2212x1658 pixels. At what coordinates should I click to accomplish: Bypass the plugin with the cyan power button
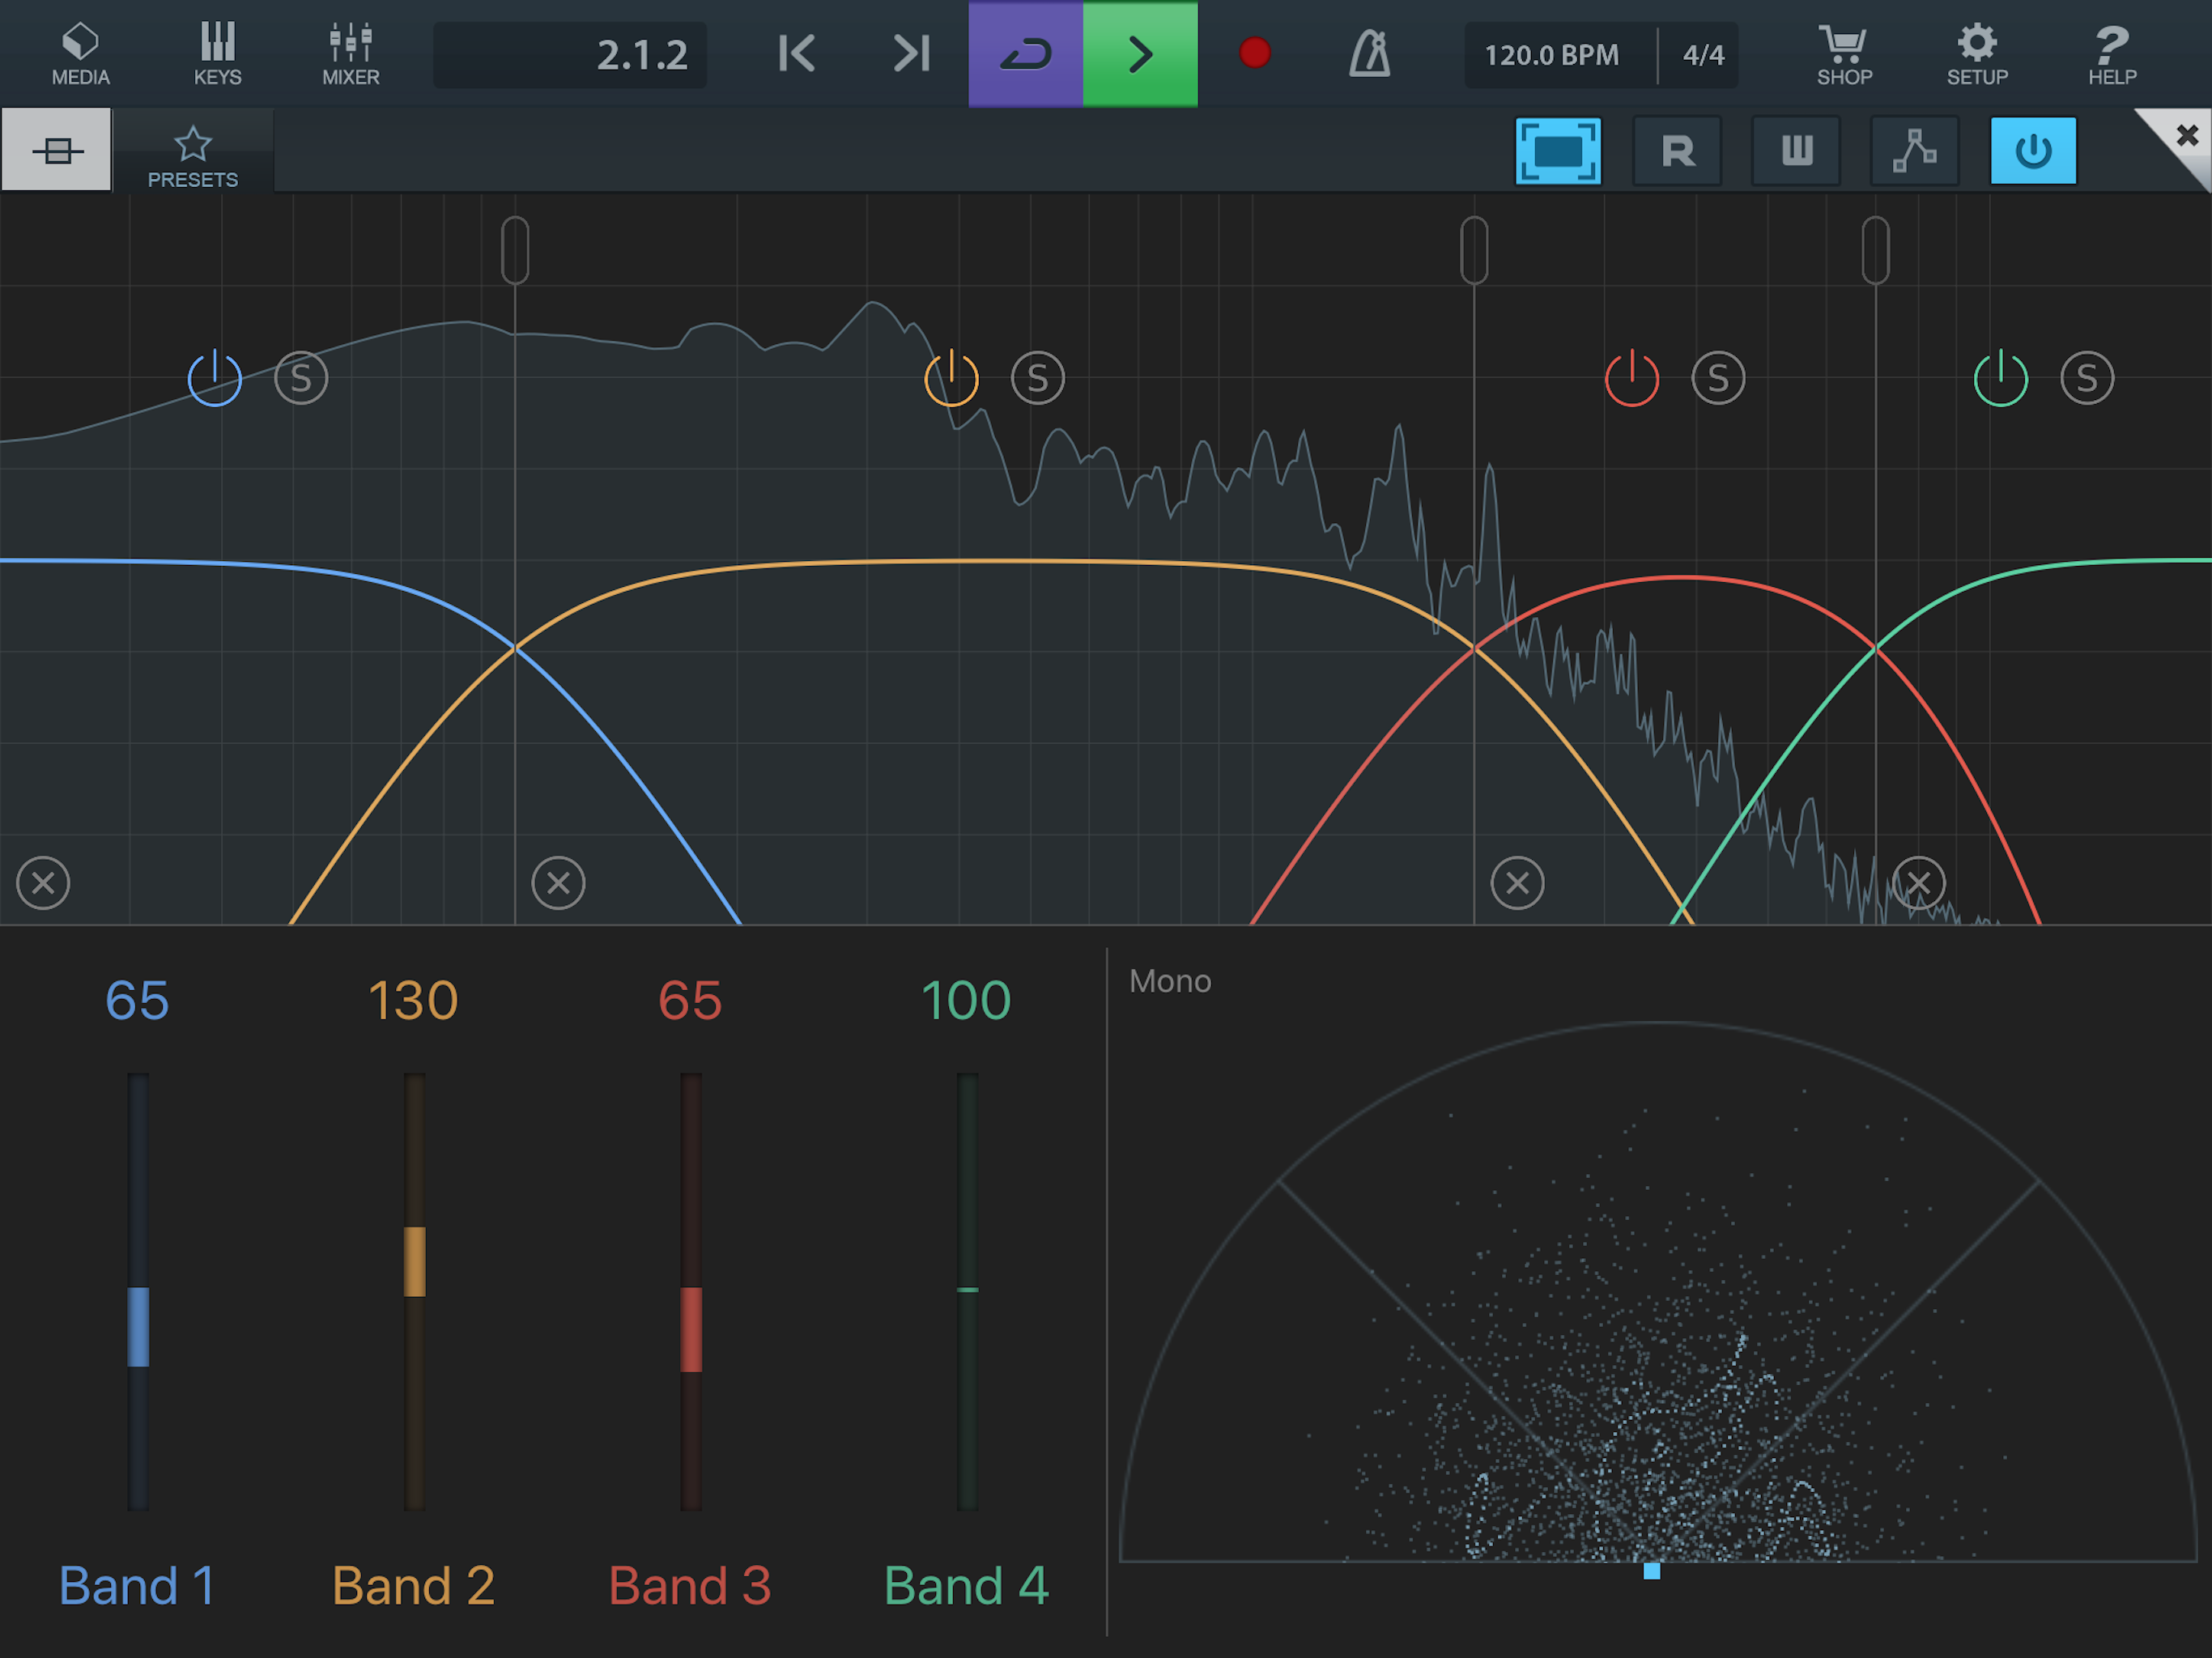pos(2033,151)
